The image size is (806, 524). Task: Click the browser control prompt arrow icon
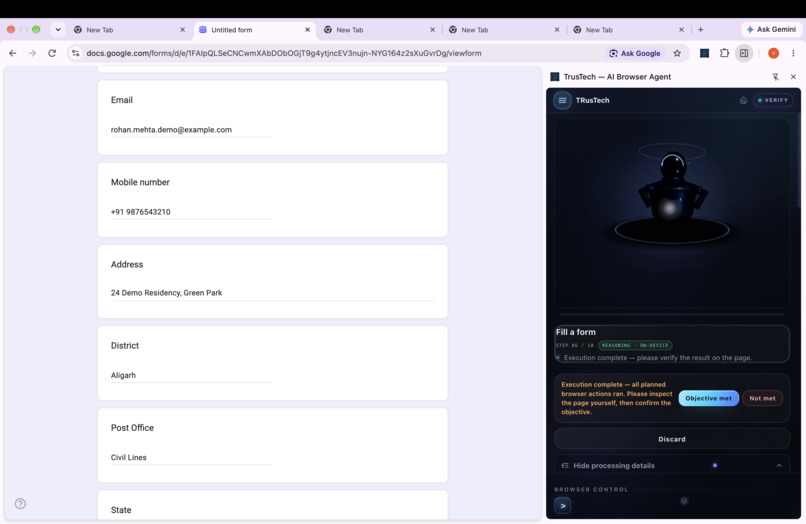pos(563,506)
